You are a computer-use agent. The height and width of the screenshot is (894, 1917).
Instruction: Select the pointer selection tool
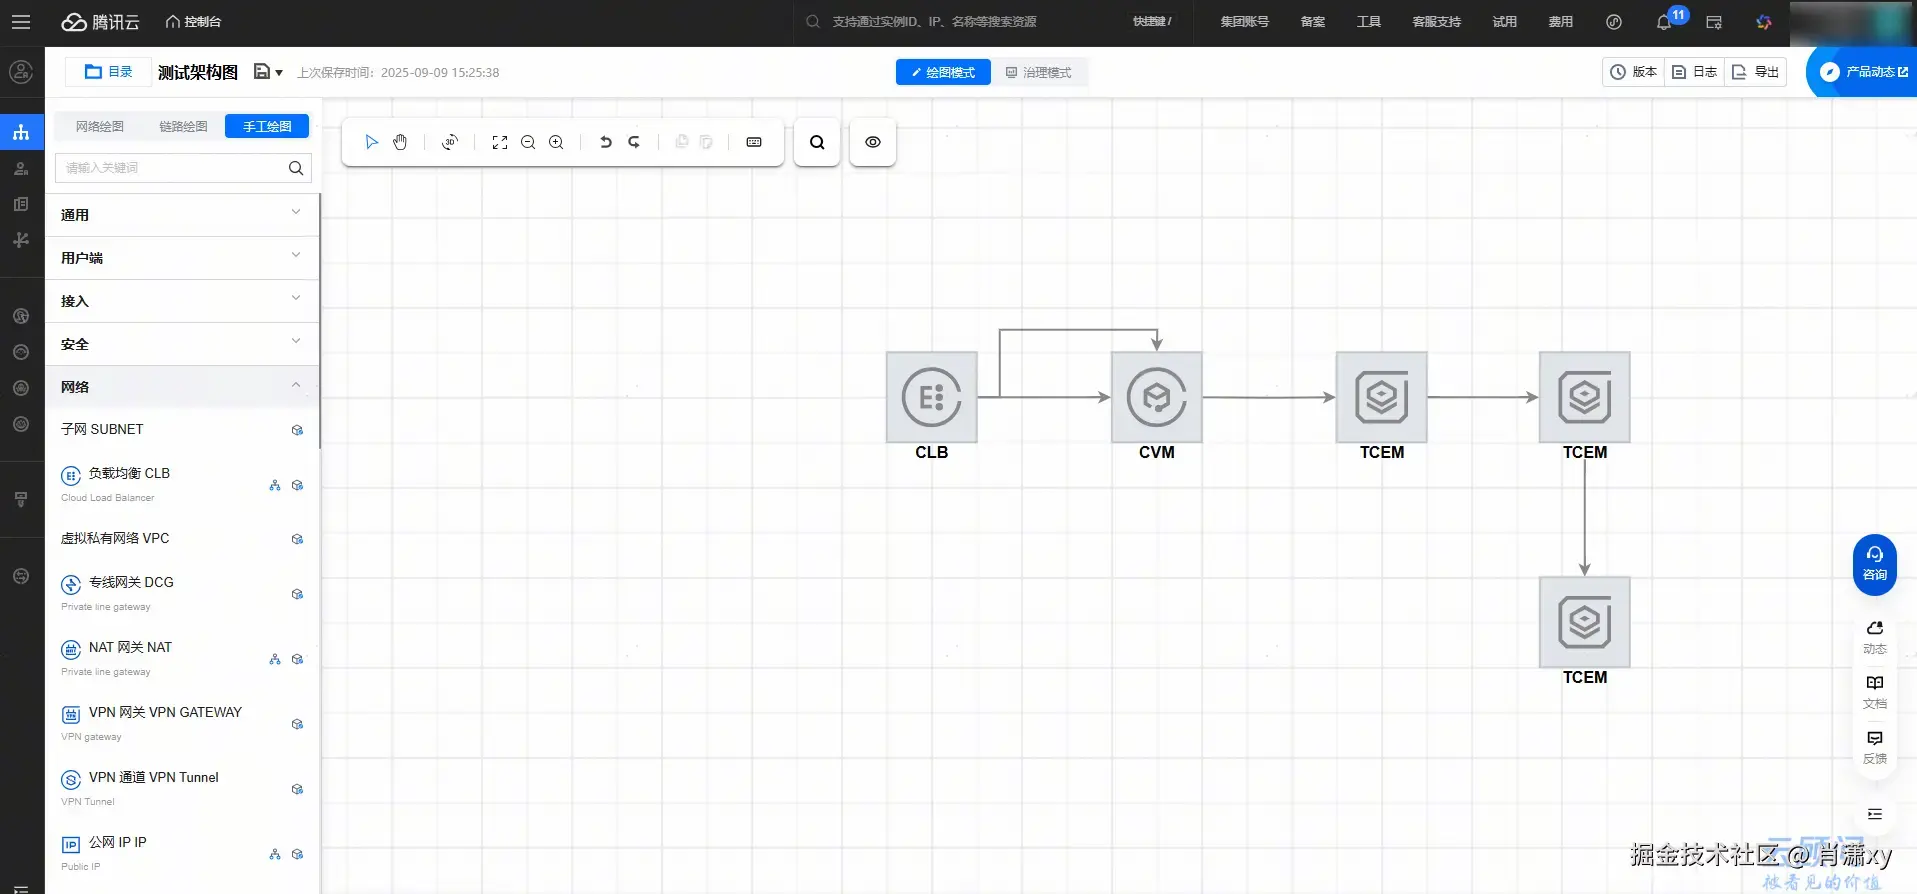click(x=371, y=142)
